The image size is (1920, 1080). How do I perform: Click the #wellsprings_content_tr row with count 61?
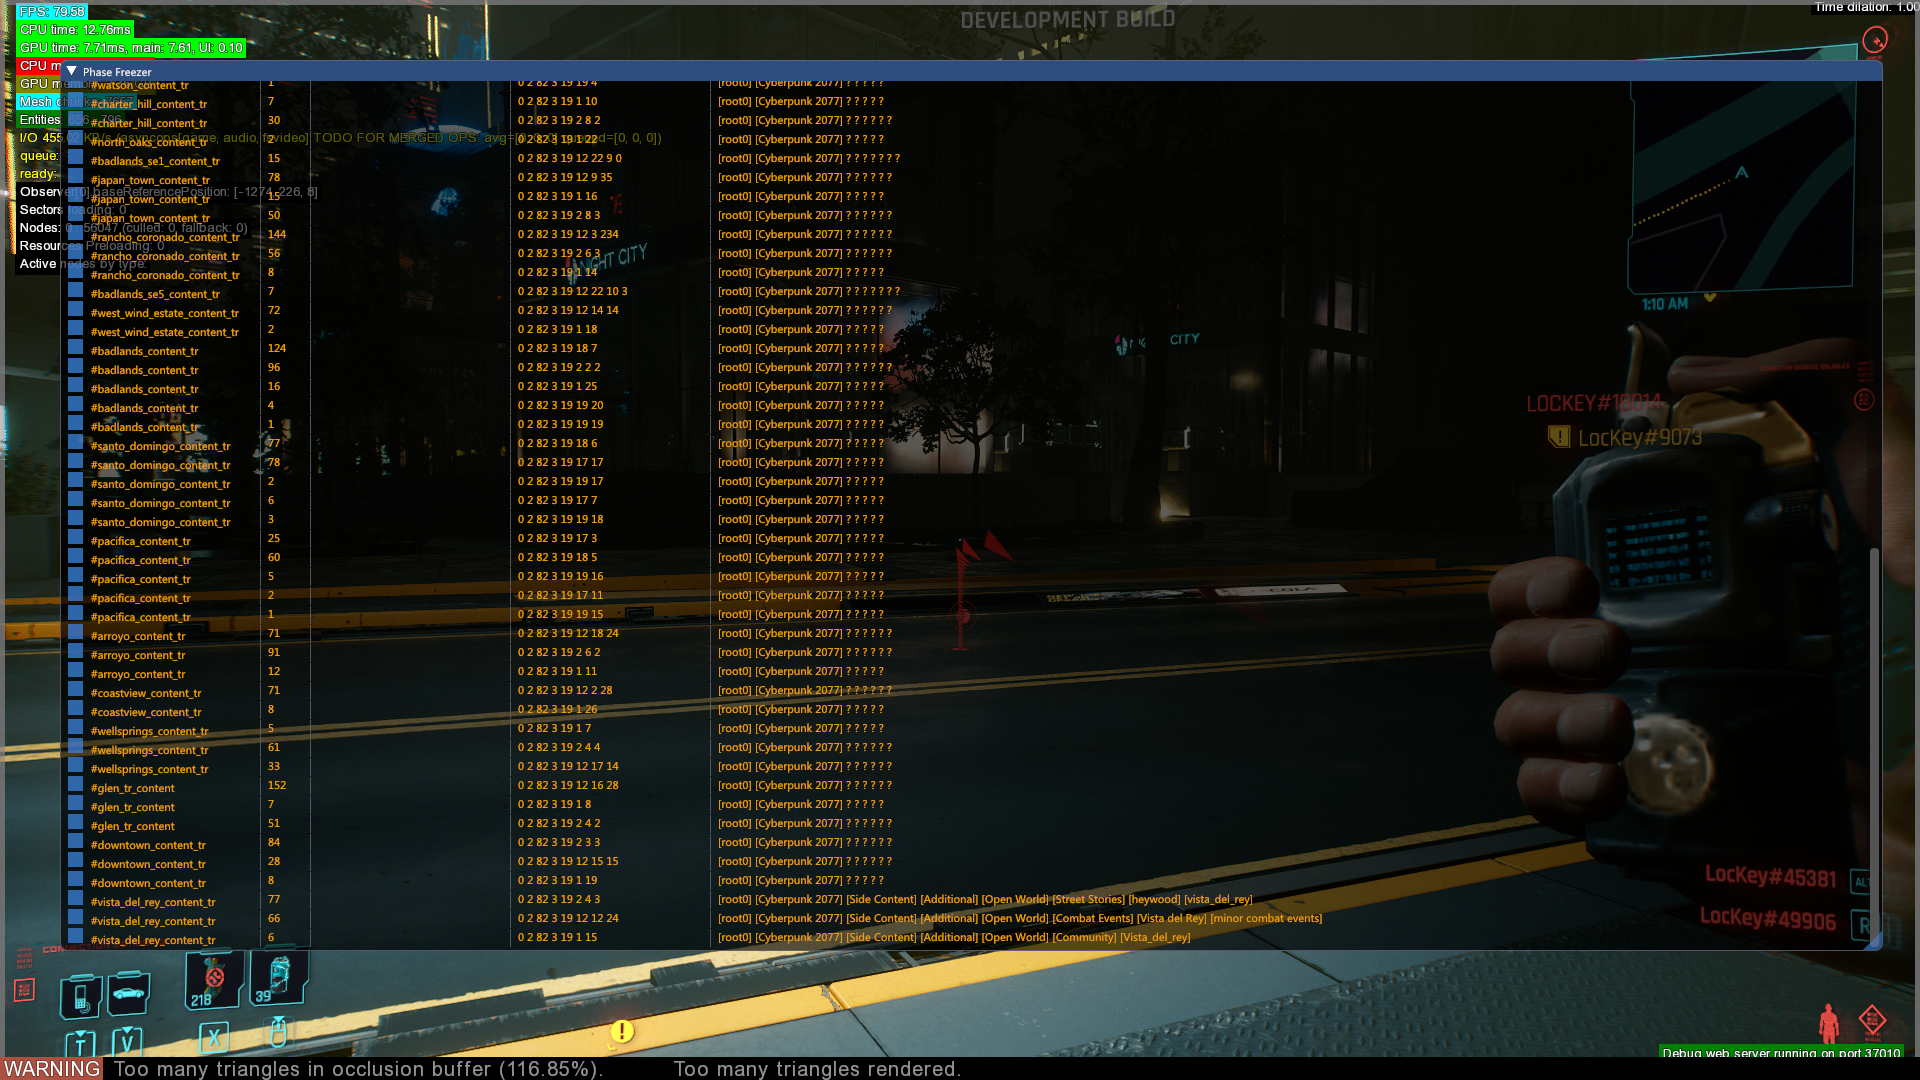click(x=149, y=750)
